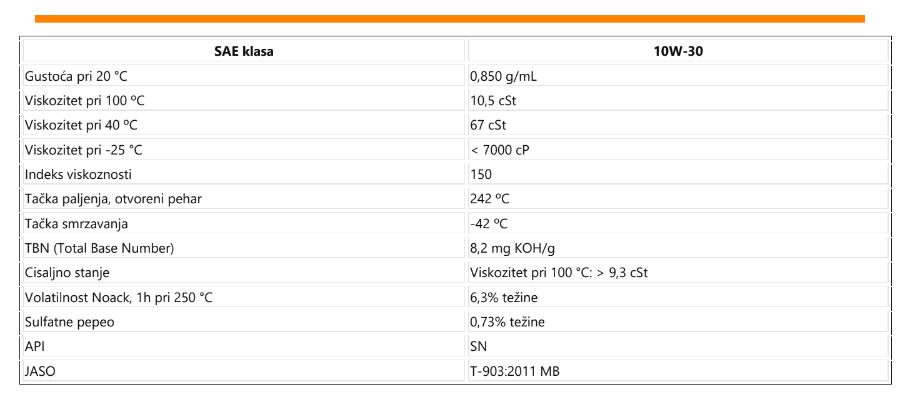
Task: Select the 10,5 cSt value
Action: [493, 101]
